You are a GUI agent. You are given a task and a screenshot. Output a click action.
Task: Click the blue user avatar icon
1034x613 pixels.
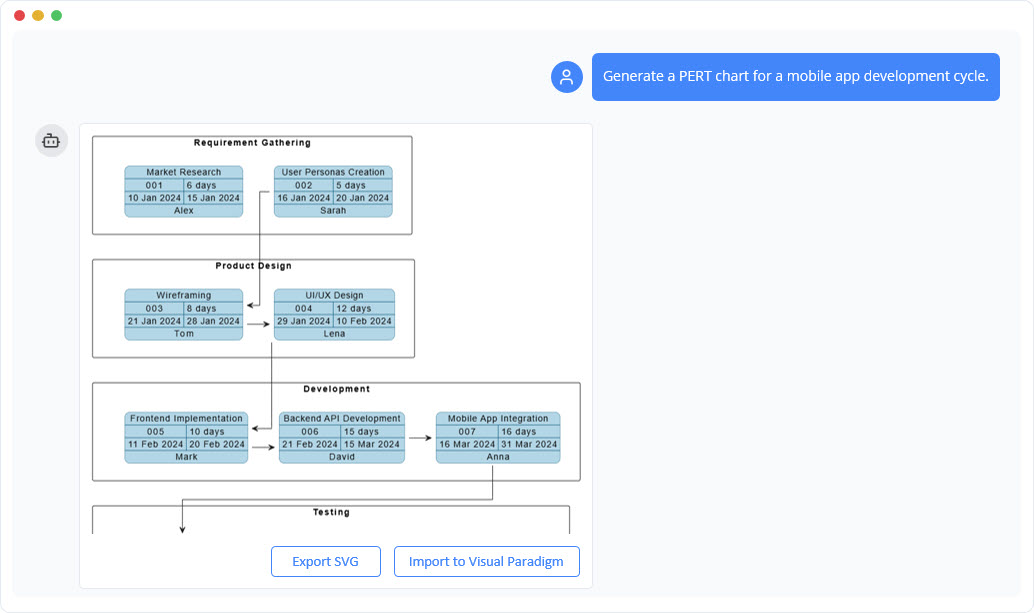pyautogui.click(x=567, y=76)
